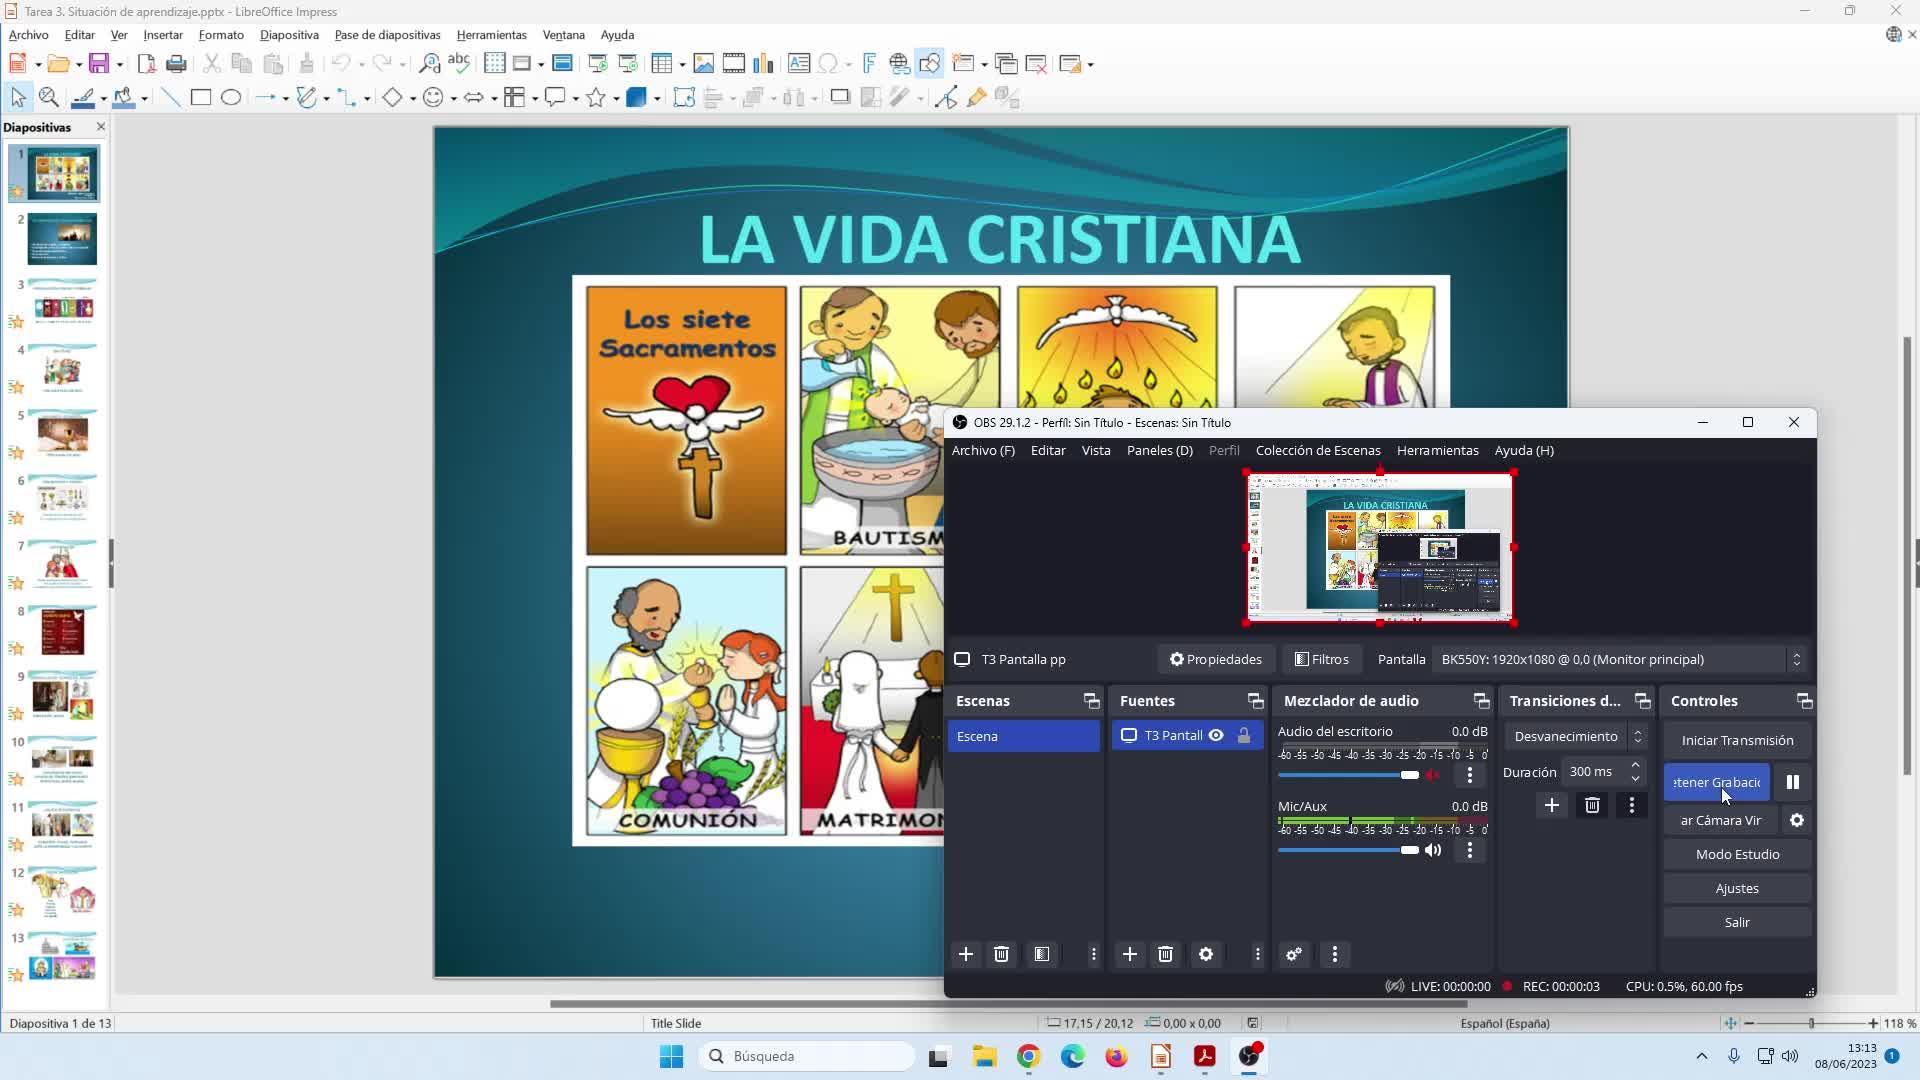Open the Pase de diapositivas menu
This screenshot has height=1080, width=1920.
click(x=387, y=34)
